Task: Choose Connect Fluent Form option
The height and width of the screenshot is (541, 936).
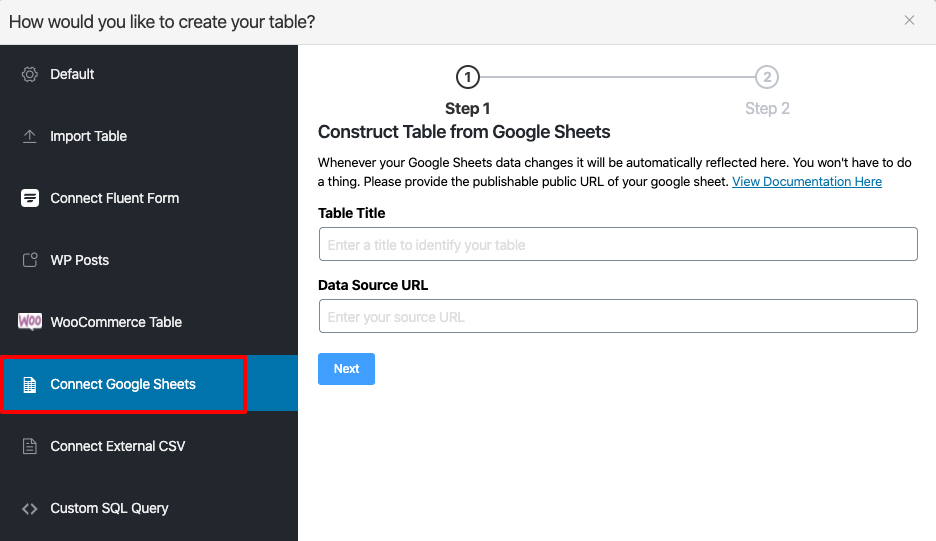Action: (115, 198)
